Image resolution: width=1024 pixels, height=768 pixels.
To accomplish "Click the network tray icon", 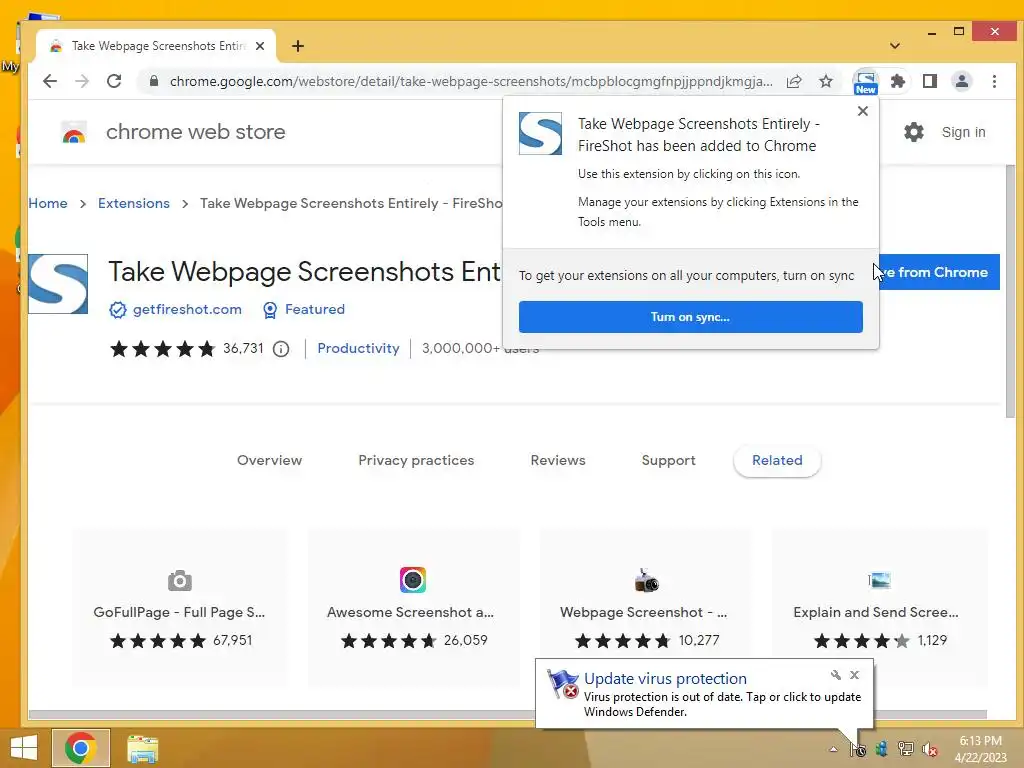I will (906, 749).
